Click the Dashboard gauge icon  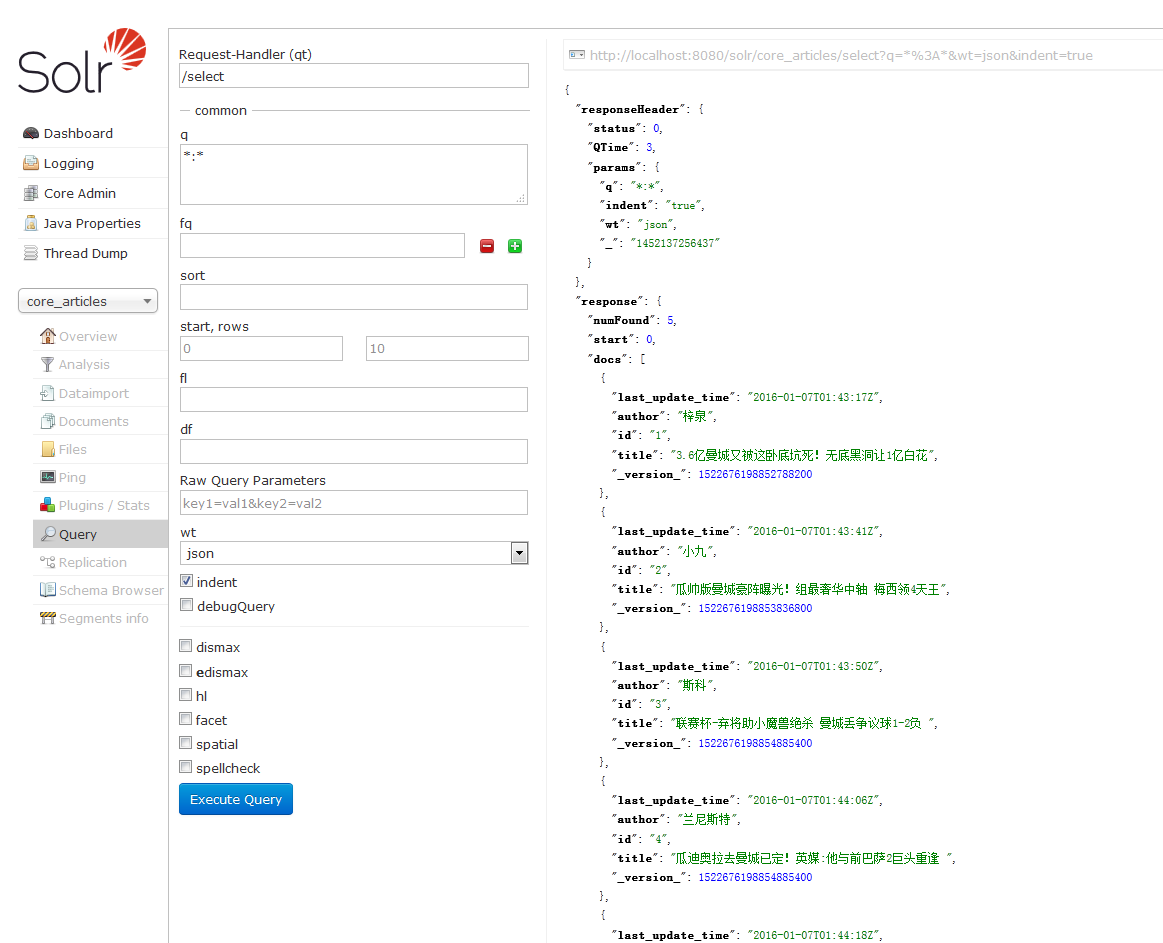click(31, 133)
